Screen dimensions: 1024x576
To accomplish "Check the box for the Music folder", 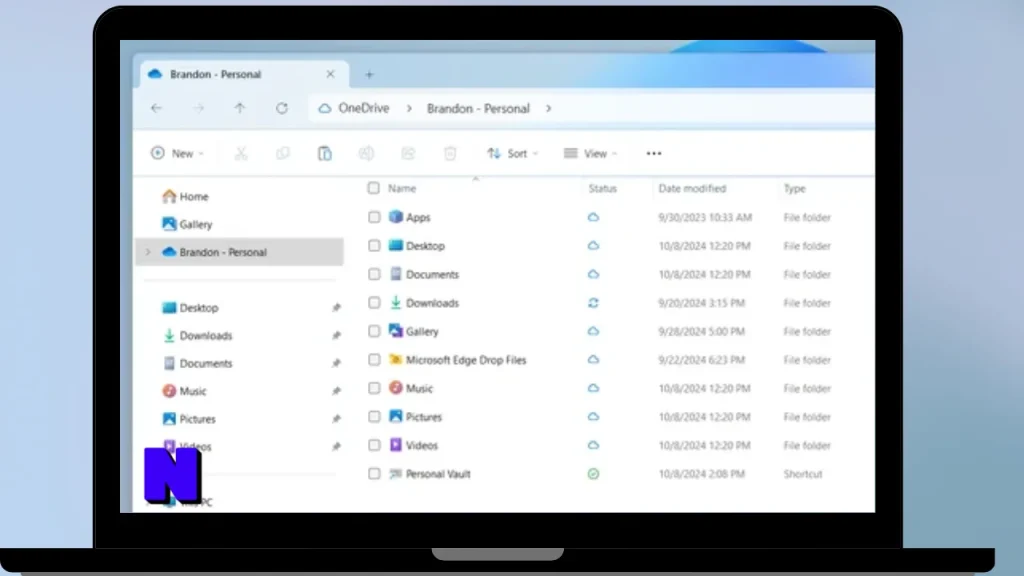I will coord(374,389).
